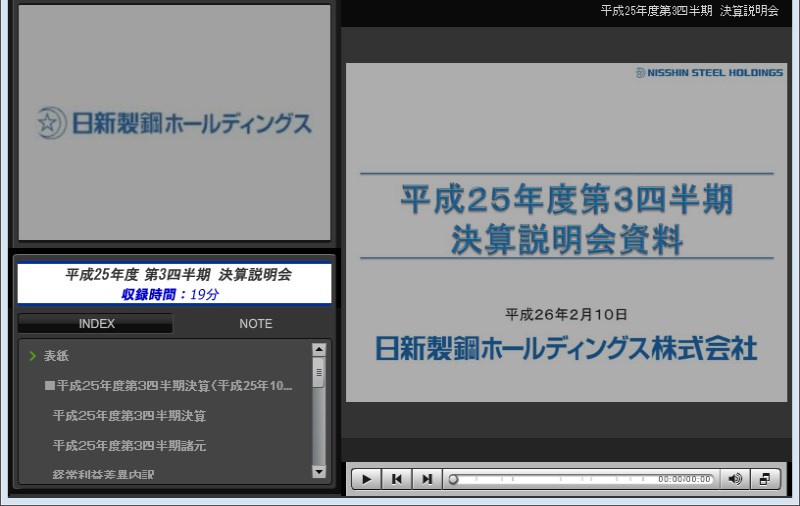The height and width of the screenshot is (506, 800).
Task: Click the index list scrollbar thumb
Action: [319, 372]
